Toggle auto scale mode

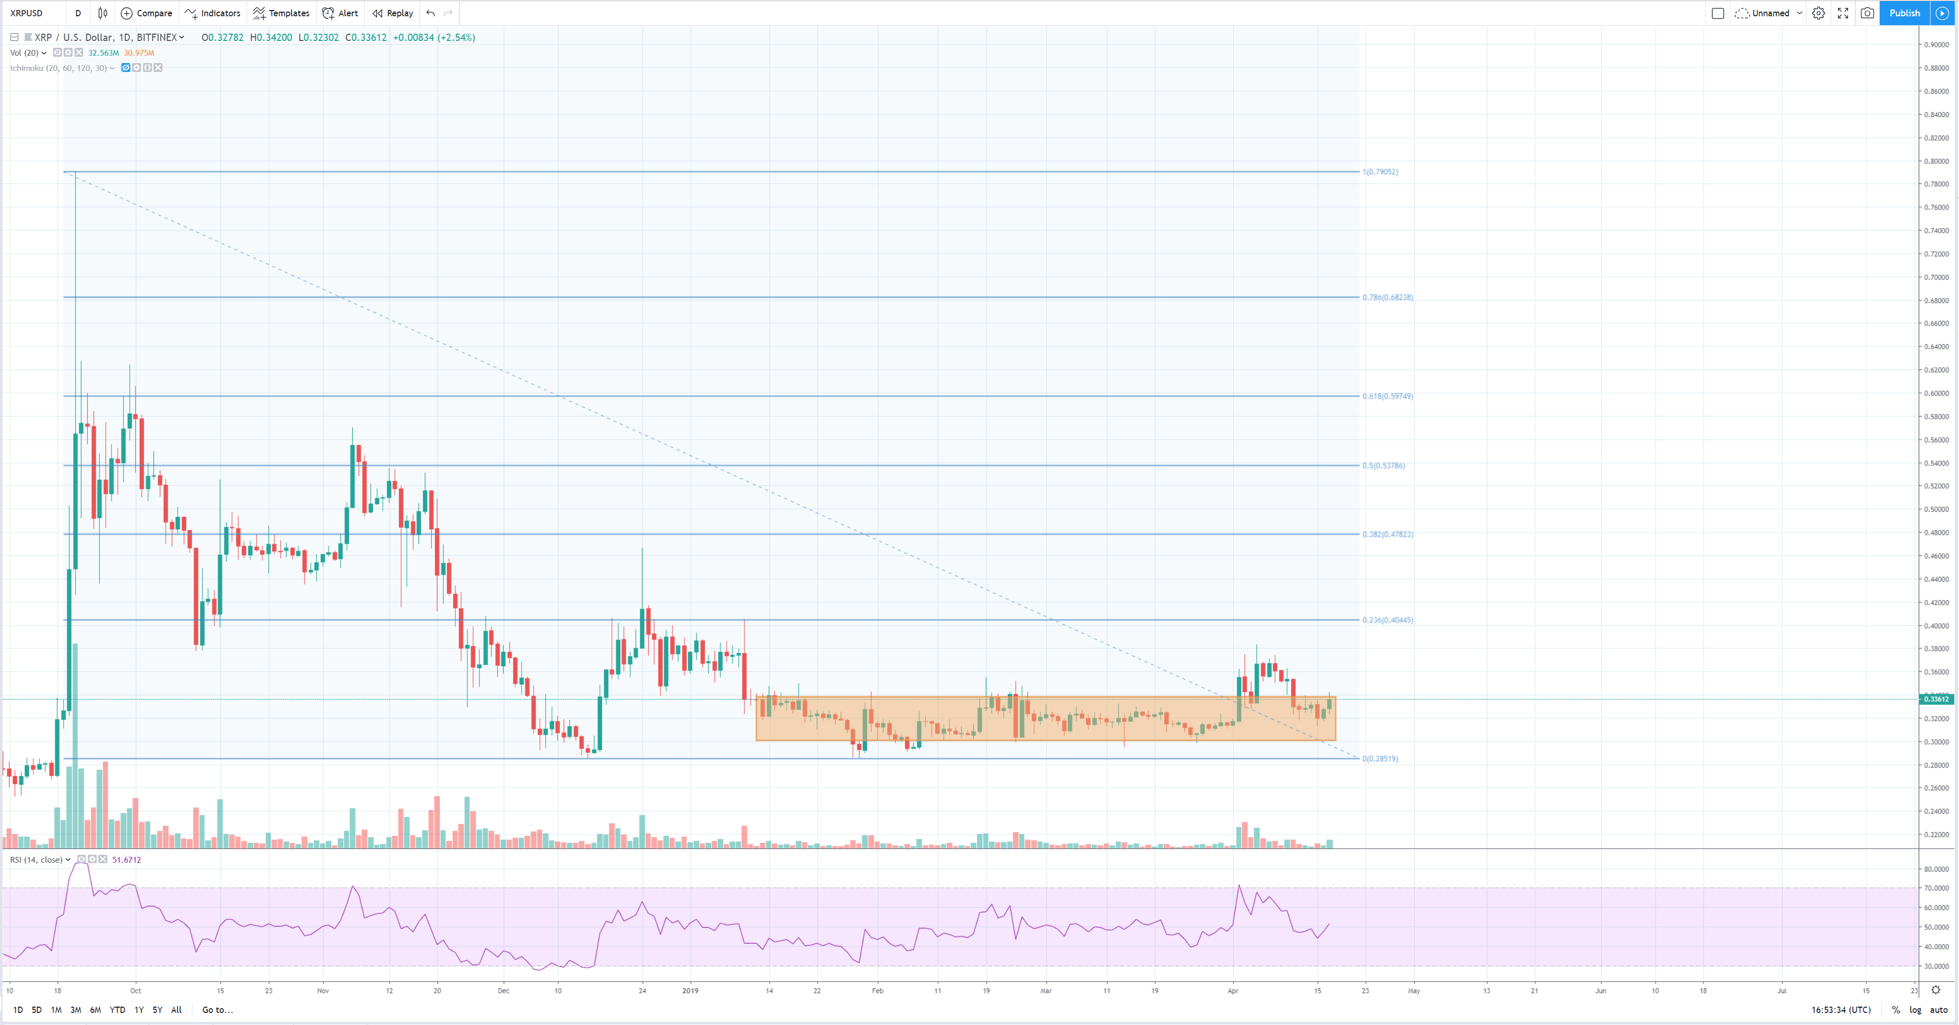(1939, 1010)
